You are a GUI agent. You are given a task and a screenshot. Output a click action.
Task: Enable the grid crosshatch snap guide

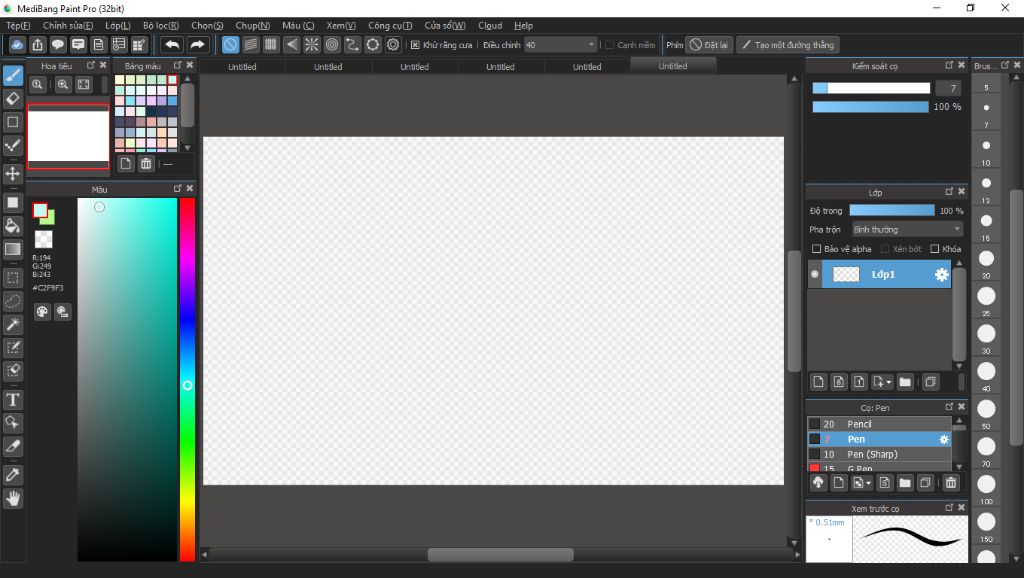[x=271, y=45]
